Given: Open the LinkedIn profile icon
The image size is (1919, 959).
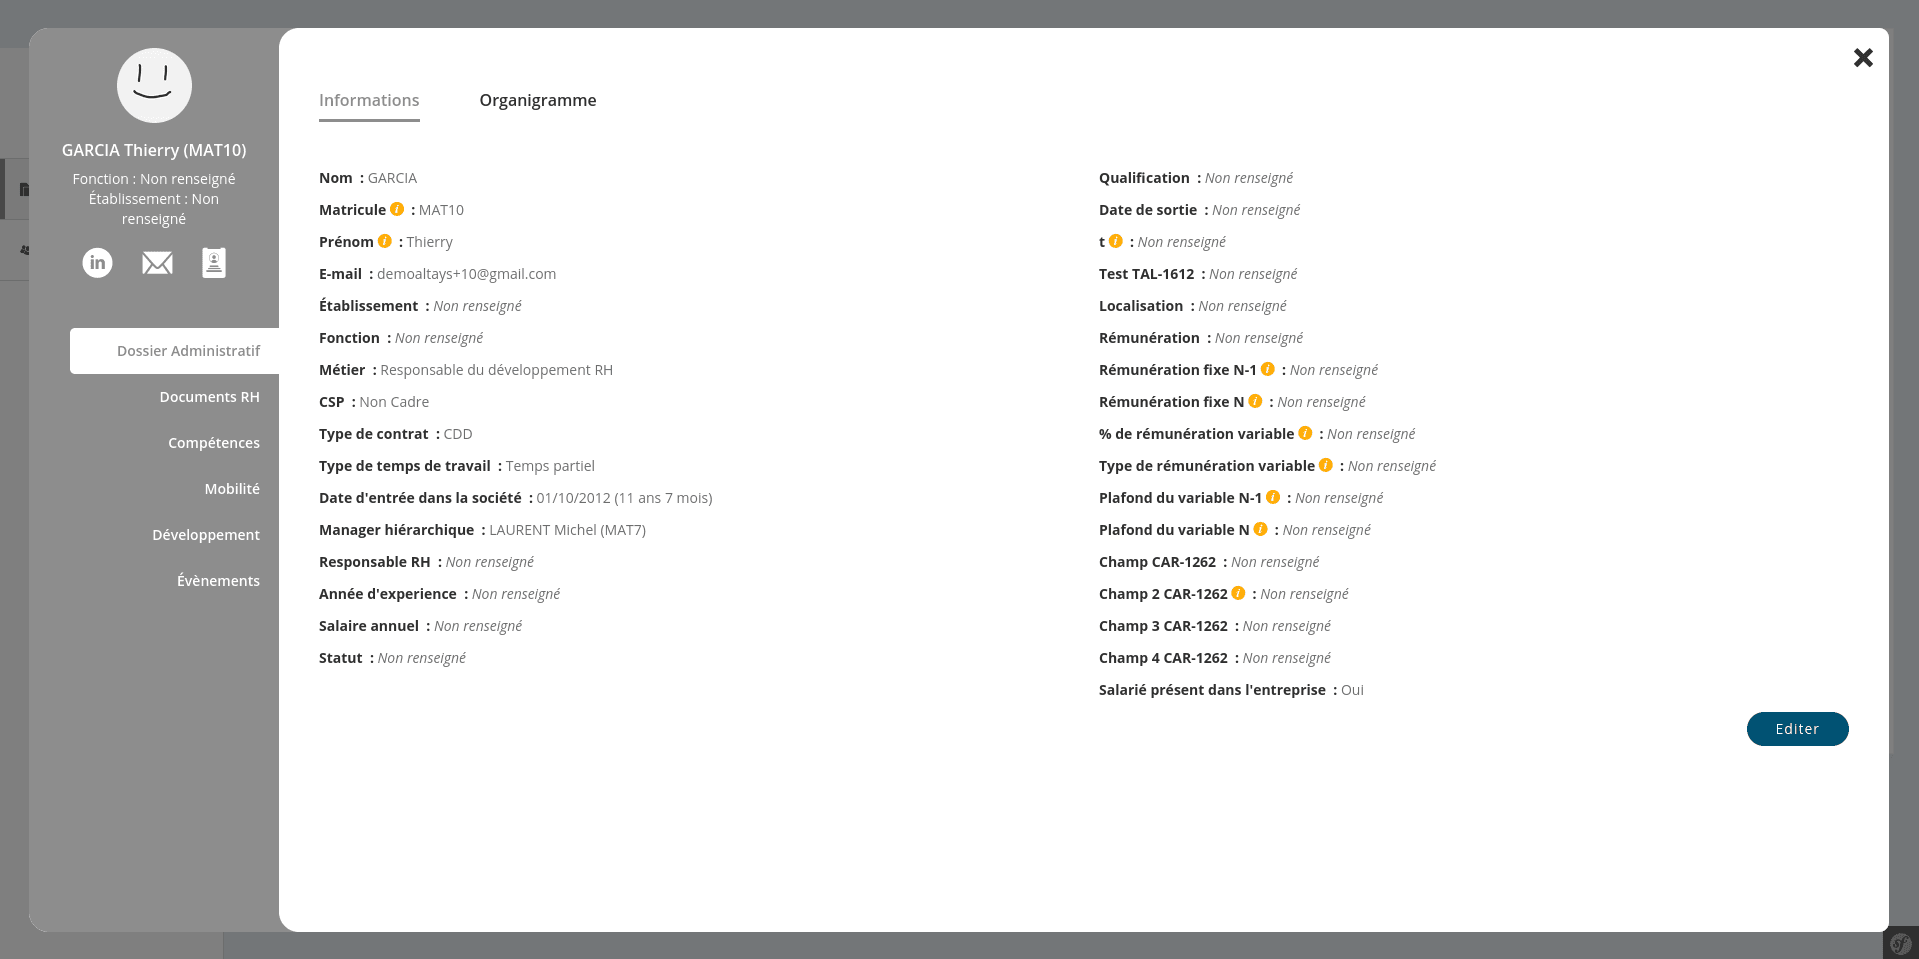Looking at the screenshot, I should [97, 263].
